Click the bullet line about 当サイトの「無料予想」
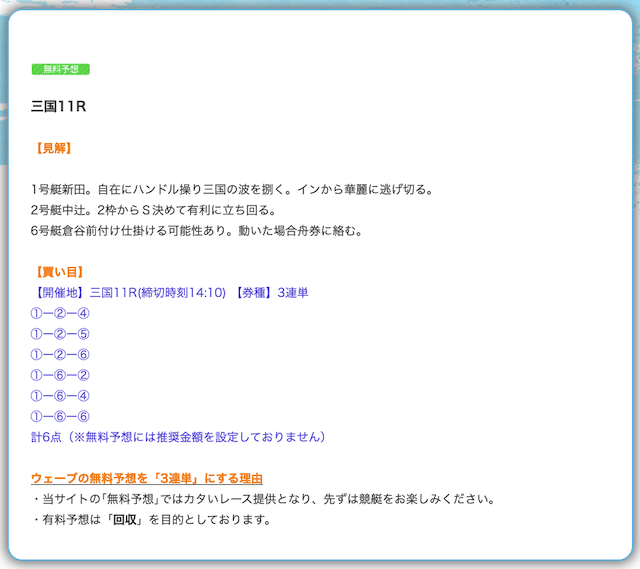 coord(264,499)
